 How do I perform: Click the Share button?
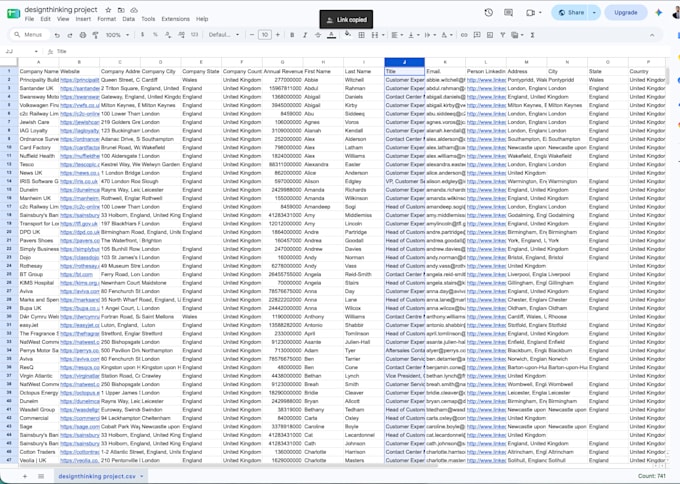(571, 13)
